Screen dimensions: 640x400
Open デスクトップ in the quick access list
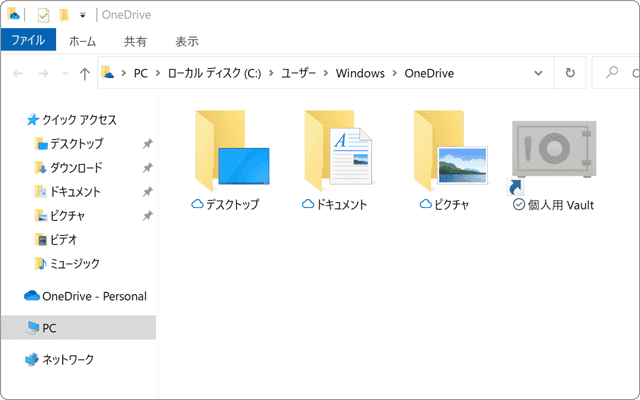click(x=69, y=144)
